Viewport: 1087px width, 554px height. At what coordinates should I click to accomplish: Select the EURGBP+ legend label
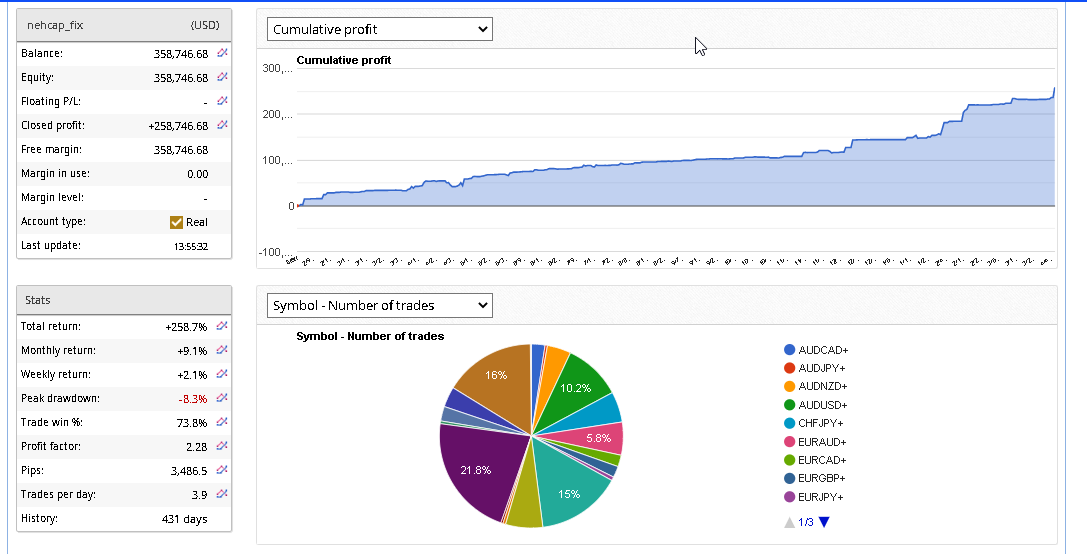click(822, 478)
